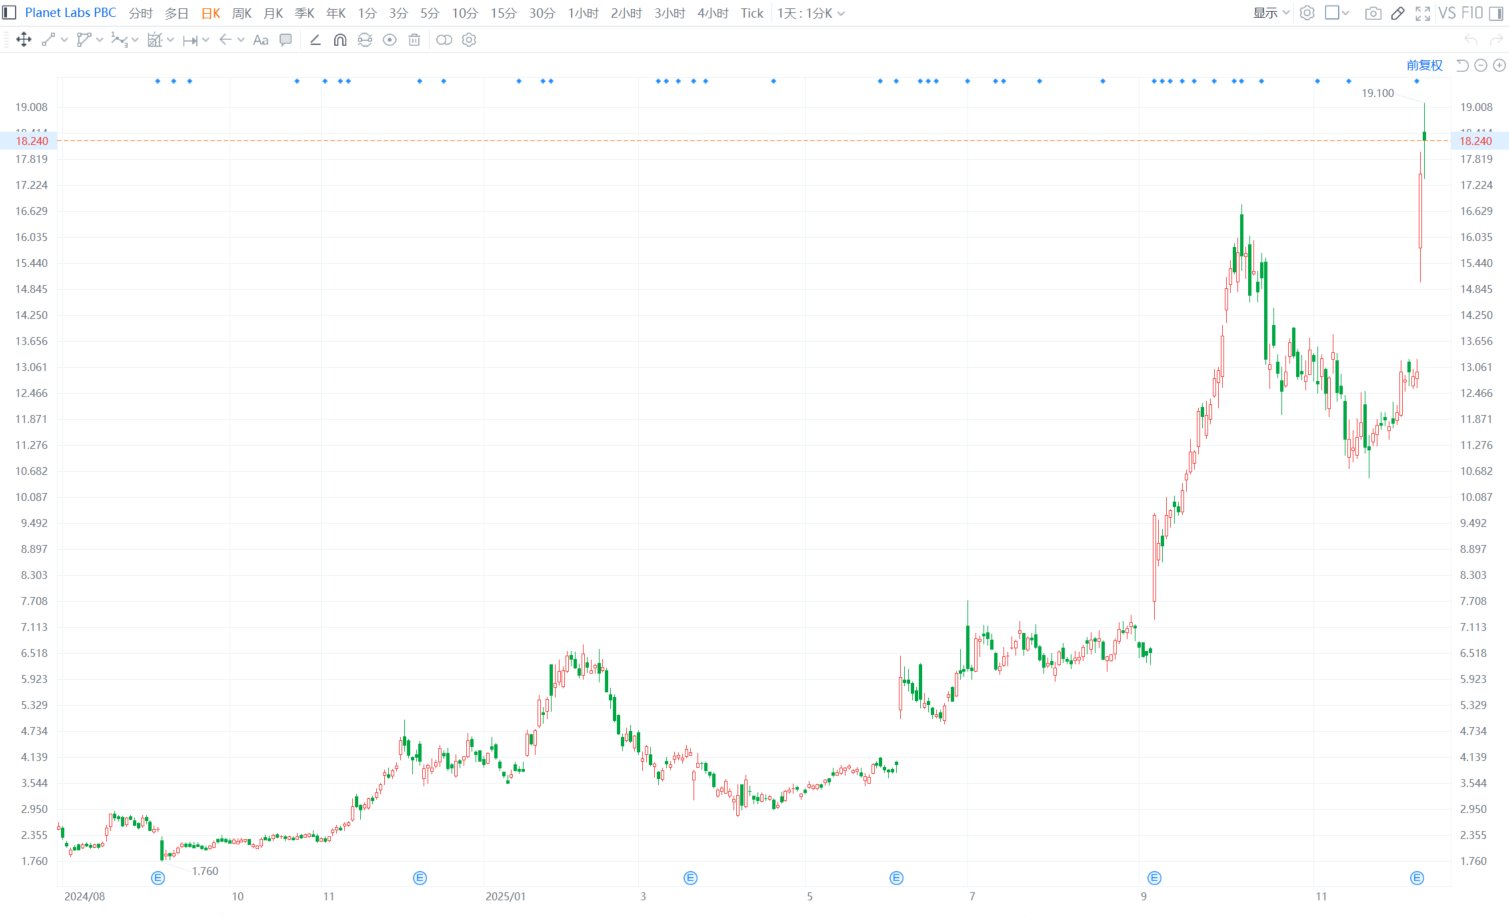Zoom out the chart with minus icon
Screen dimensions: 1509x917
pos(1481,65)
